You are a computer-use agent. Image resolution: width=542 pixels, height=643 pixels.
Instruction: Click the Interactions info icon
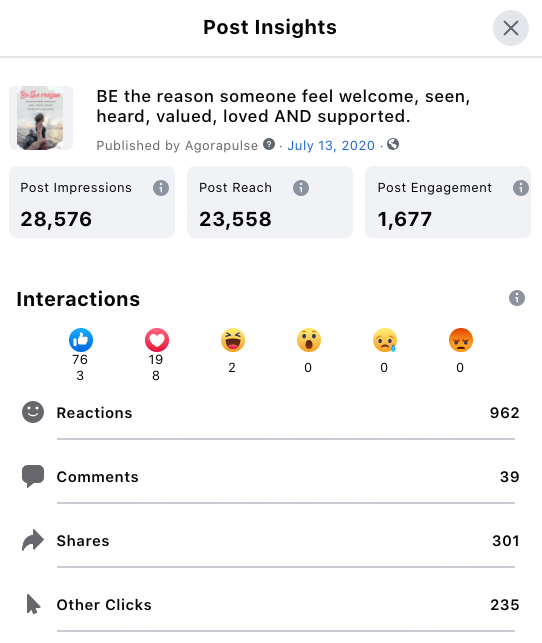pos(517,298)
